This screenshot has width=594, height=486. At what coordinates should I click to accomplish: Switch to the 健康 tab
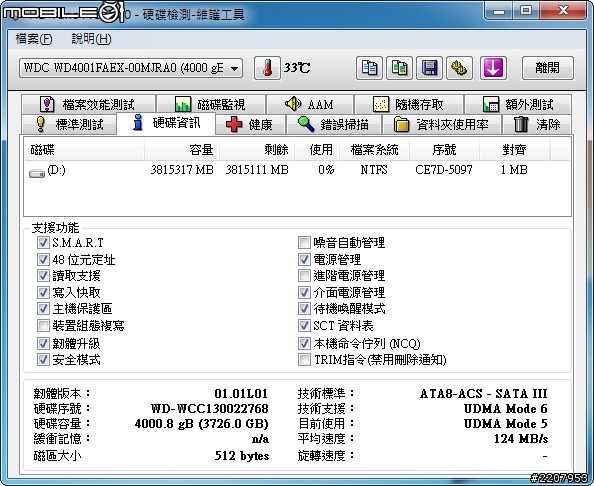coord(250,124)
